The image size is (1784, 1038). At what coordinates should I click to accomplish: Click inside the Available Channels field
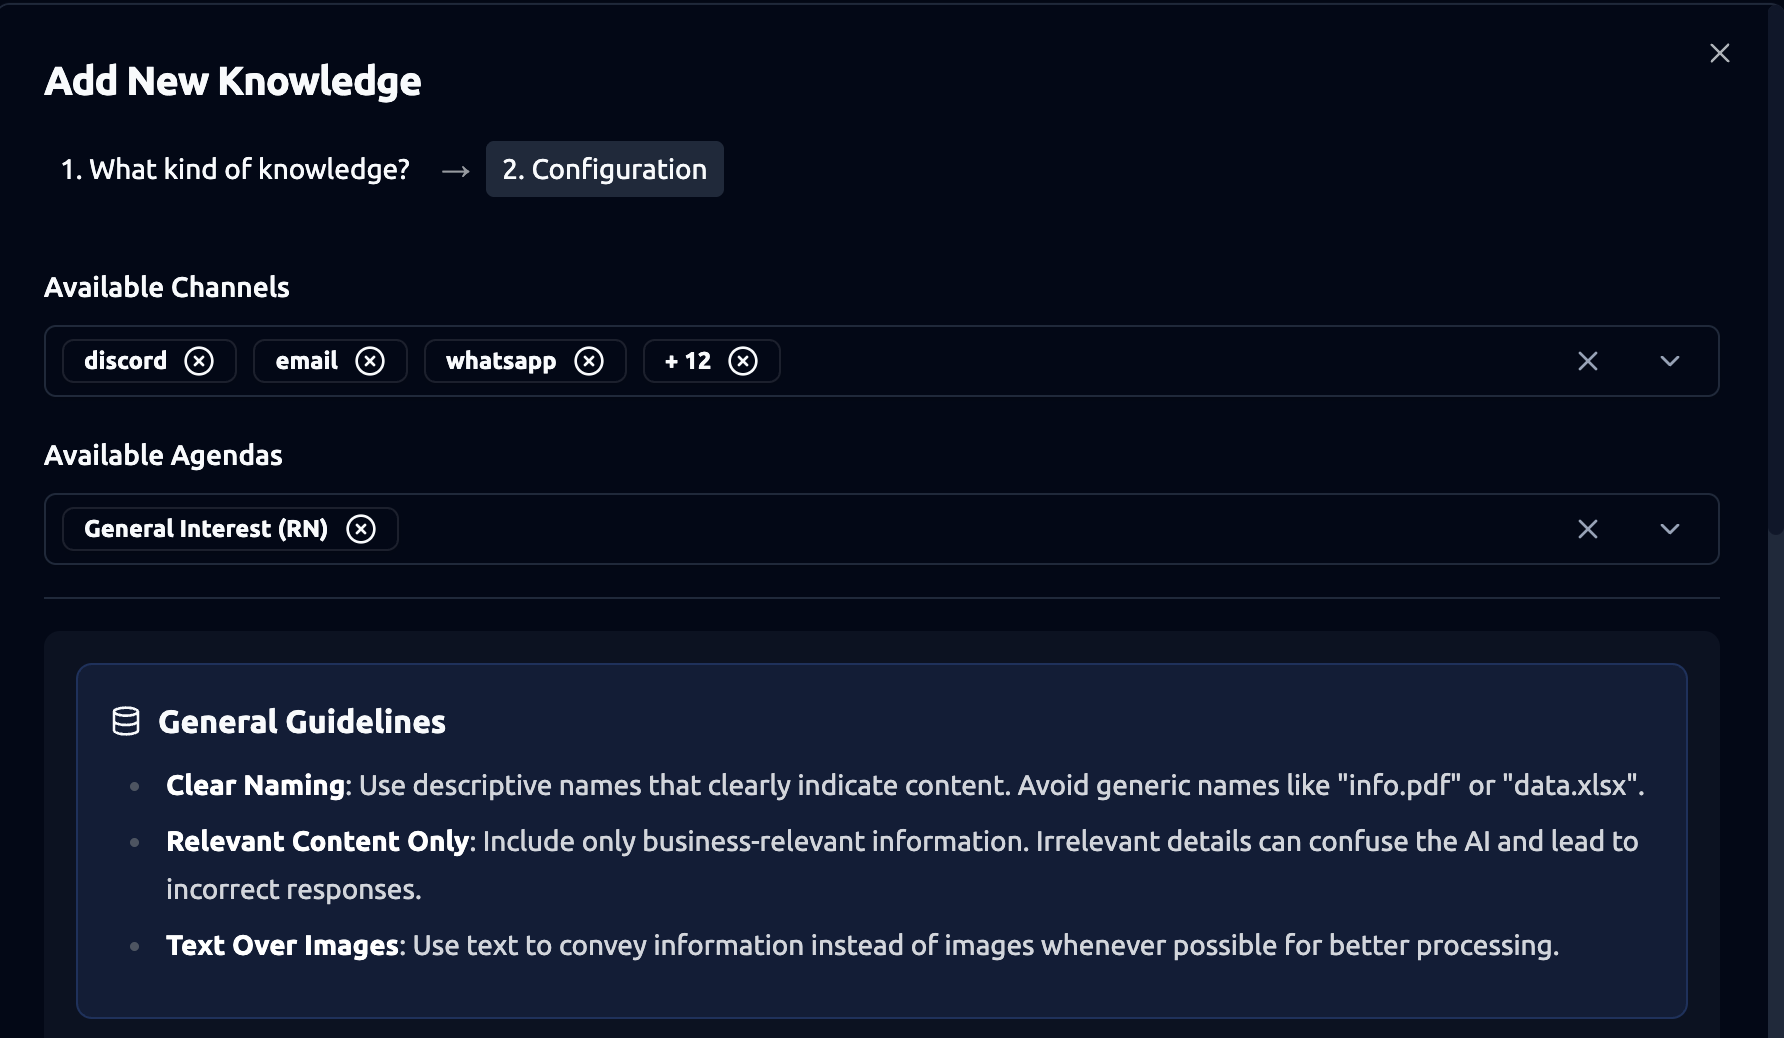click(1150, 361)
